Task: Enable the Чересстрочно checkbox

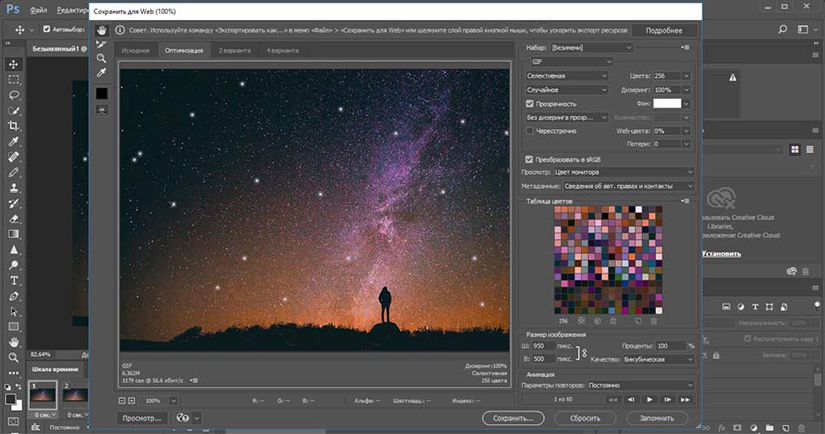Action: (530, 130)
